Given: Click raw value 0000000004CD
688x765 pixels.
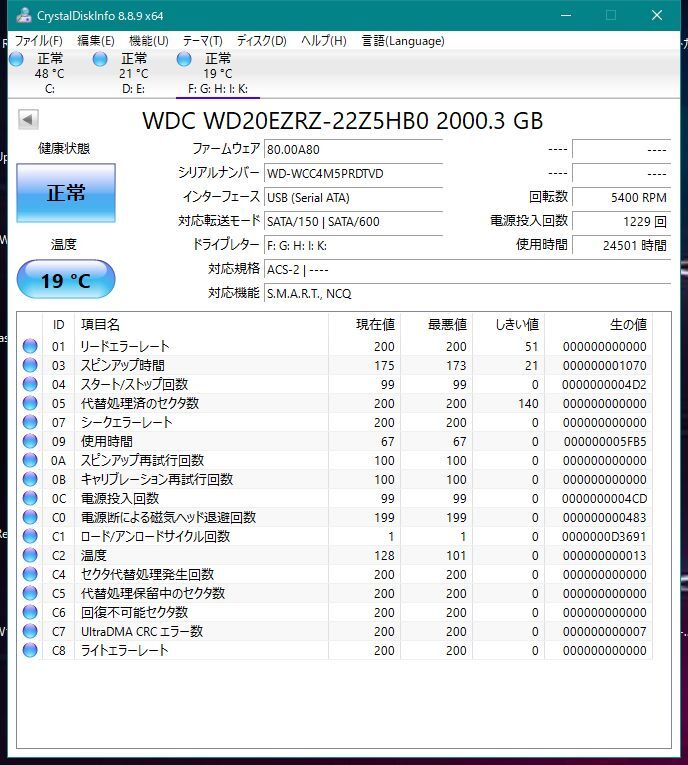Looking at the screenshot, I should coord(604,499).
